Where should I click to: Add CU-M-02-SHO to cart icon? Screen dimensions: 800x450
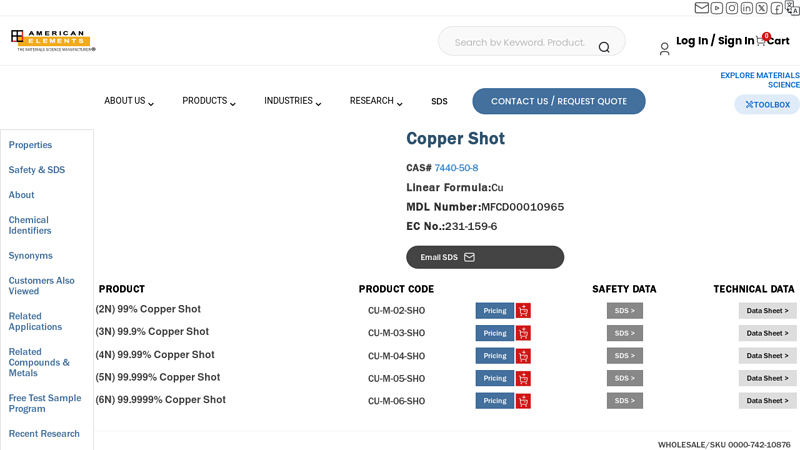pyautogui.click(x=523, y=311)
